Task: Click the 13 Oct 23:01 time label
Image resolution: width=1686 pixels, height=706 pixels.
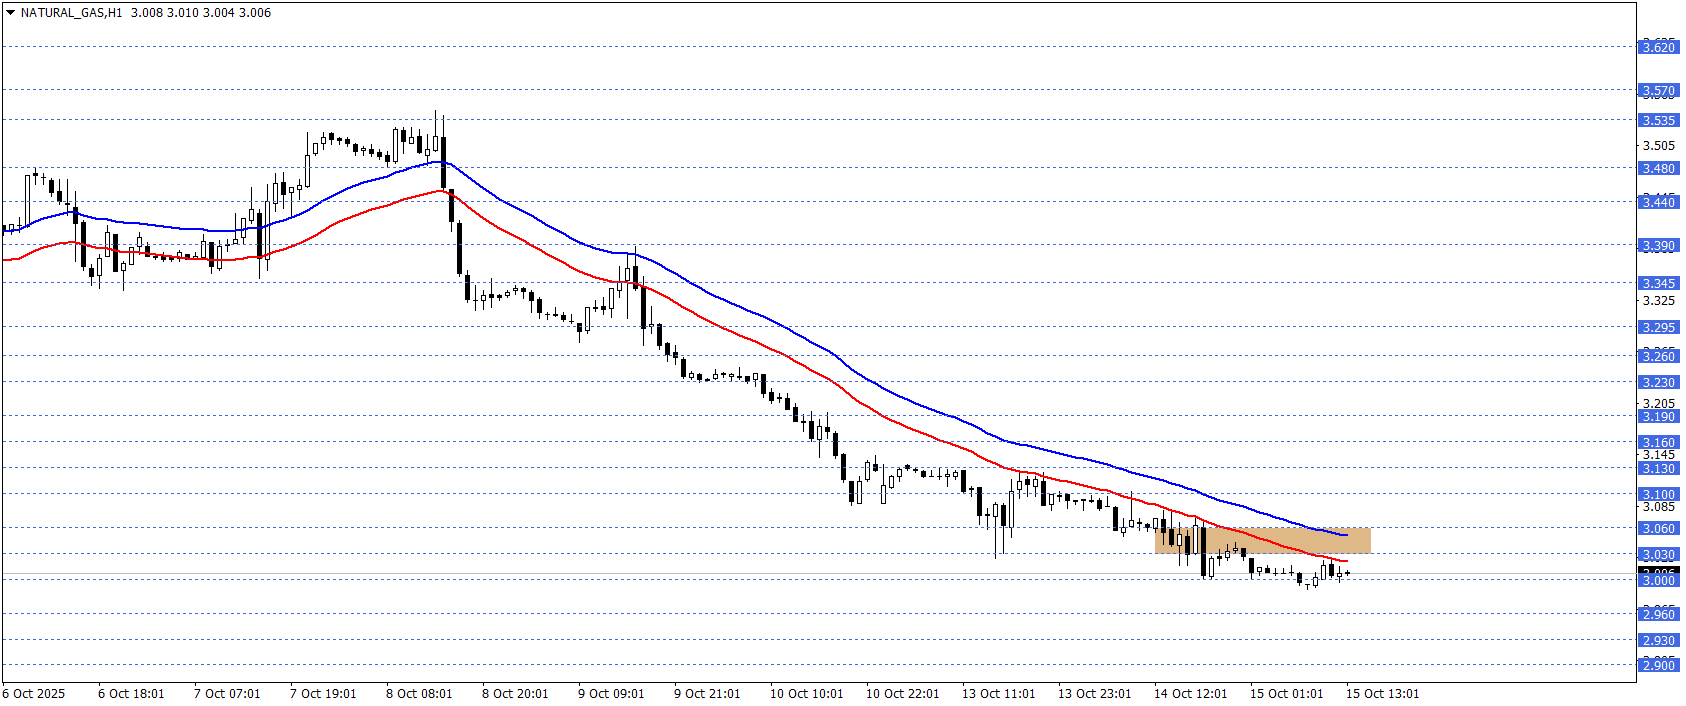Action: click(x=1094, y=694)
